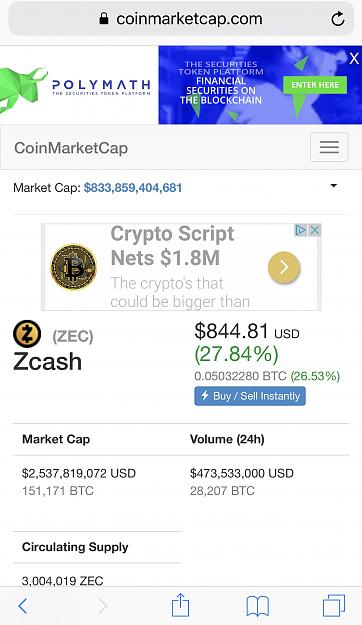This screenshot has width=362, height=625.
Task: Open the $833,859,404,681 market cap link
Action: (133, 188)
